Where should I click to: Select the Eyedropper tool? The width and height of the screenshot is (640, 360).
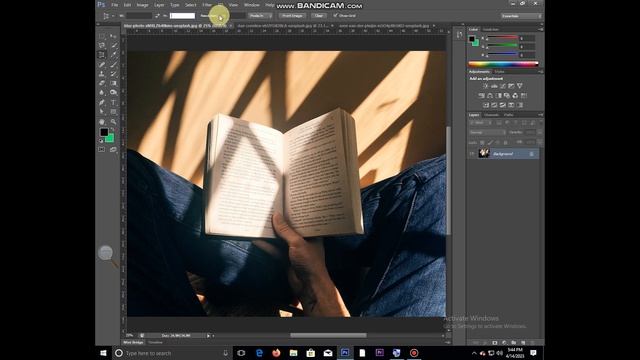tap(113, 54)
